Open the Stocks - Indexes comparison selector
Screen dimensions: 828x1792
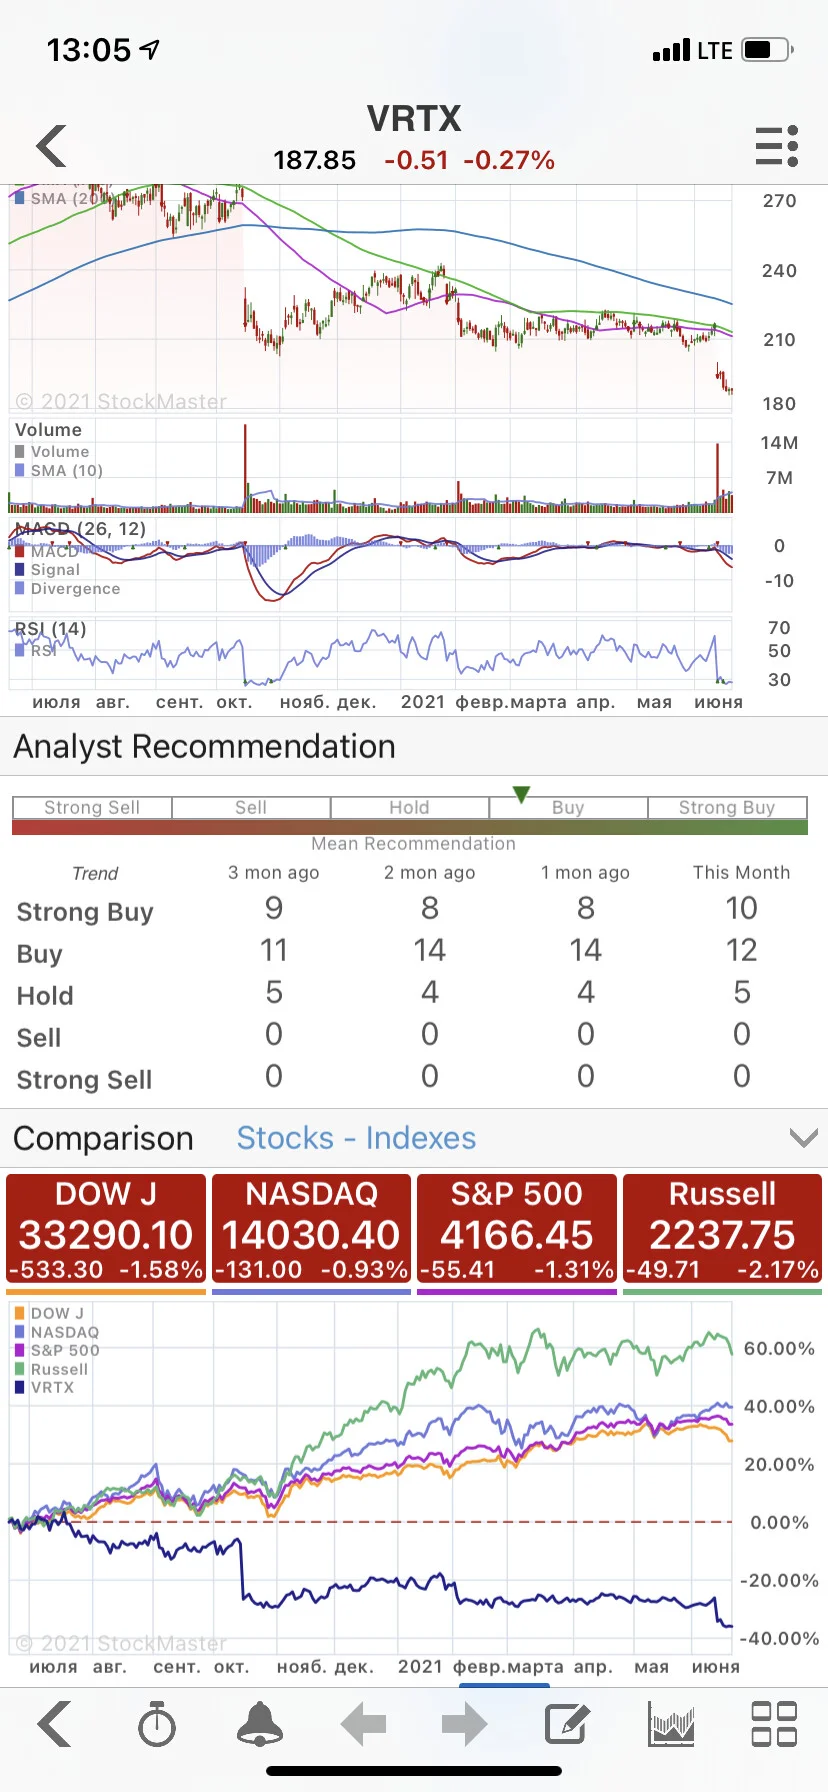tap(356, 1138)
